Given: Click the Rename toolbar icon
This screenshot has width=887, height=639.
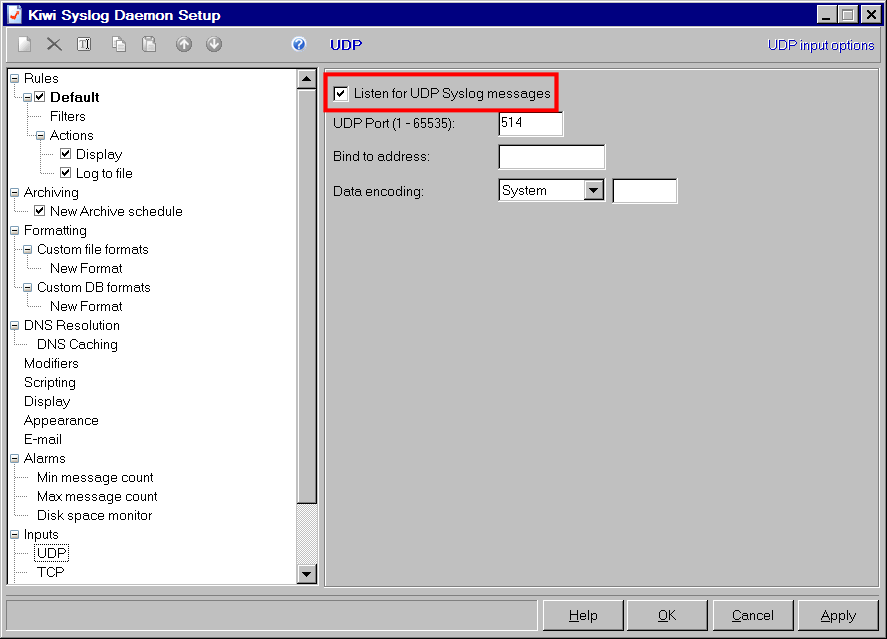Looking at the screenshot, I should [x=84, y=44].
